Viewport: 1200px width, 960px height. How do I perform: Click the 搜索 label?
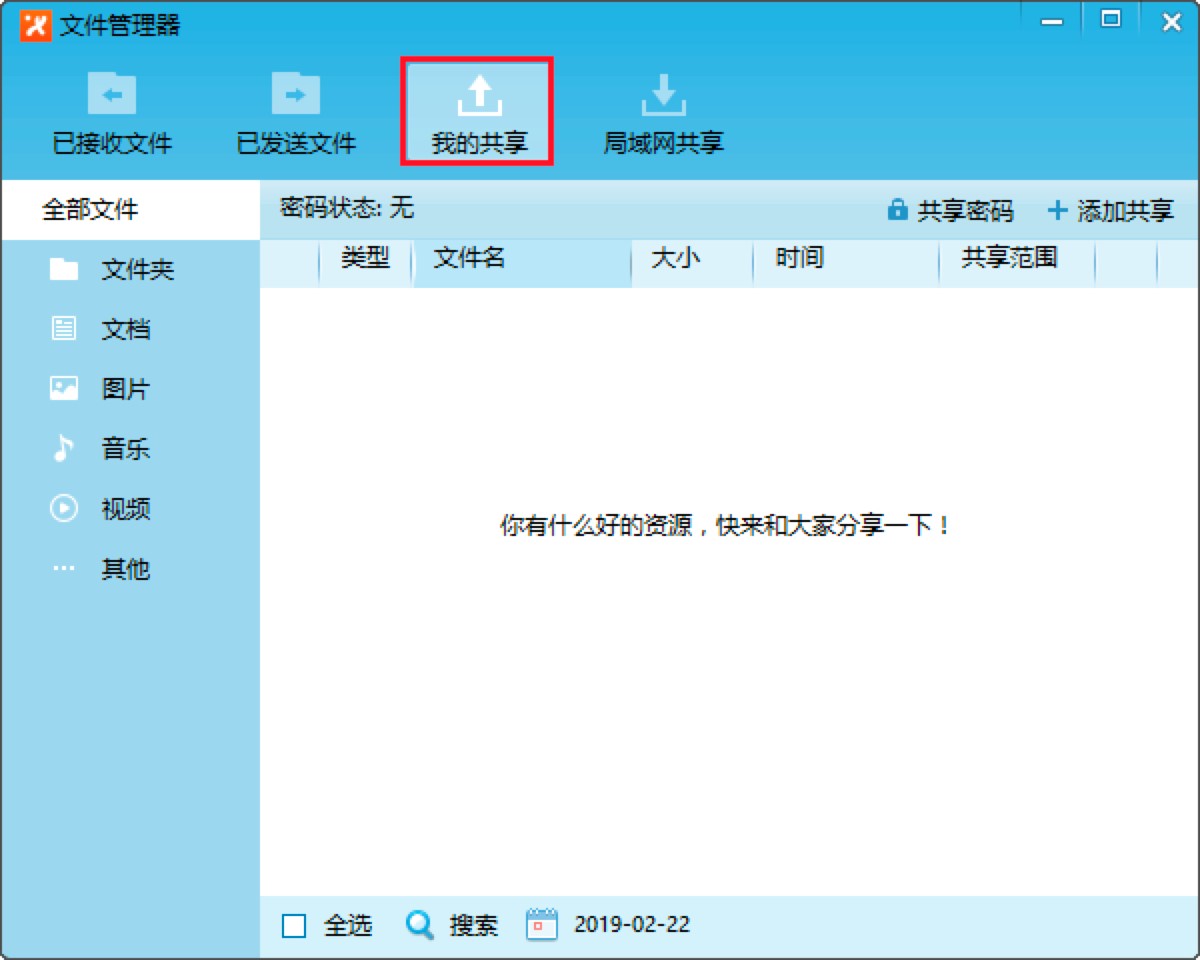click(x=474, y=926)
